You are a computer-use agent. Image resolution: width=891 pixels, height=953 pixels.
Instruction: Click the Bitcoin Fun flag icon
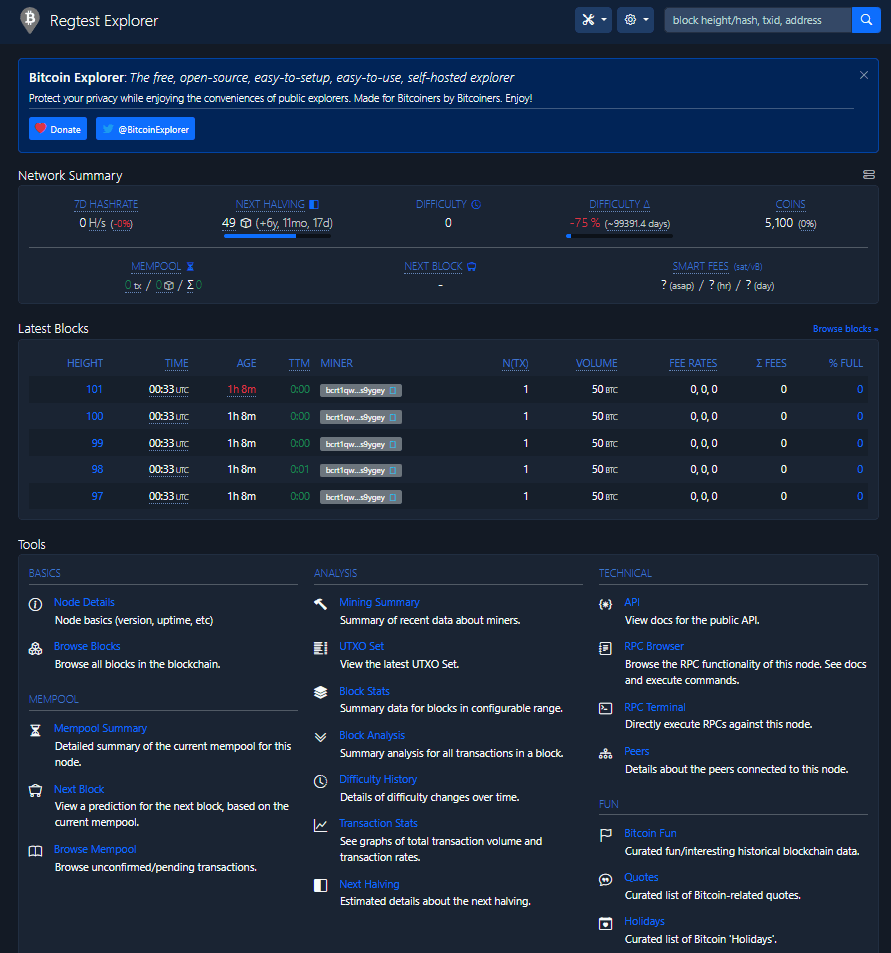(605, 834)
